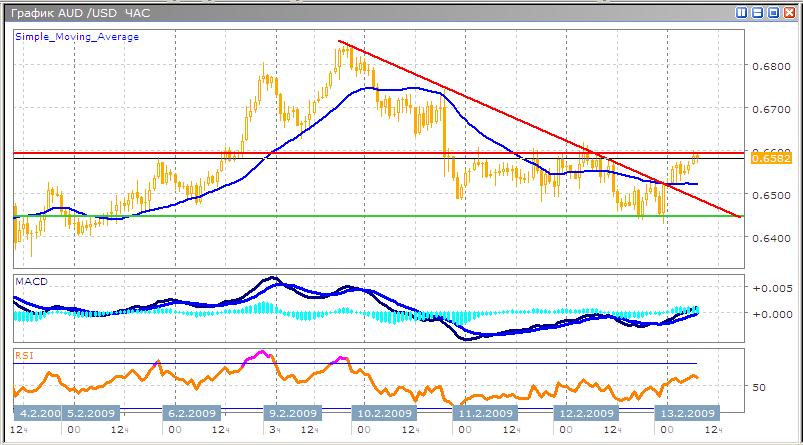
Task: Select the RSI indicator label
Action: [x=24, y=354]
